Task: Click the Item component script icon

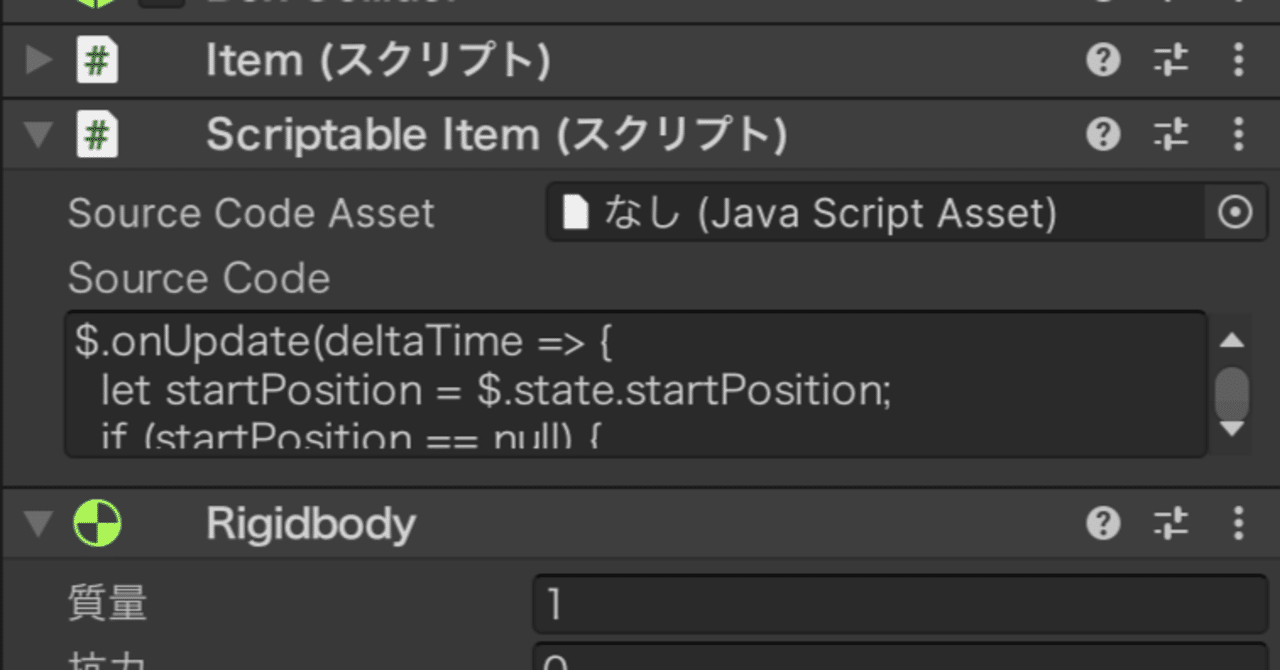Action: tap(97, 61)
